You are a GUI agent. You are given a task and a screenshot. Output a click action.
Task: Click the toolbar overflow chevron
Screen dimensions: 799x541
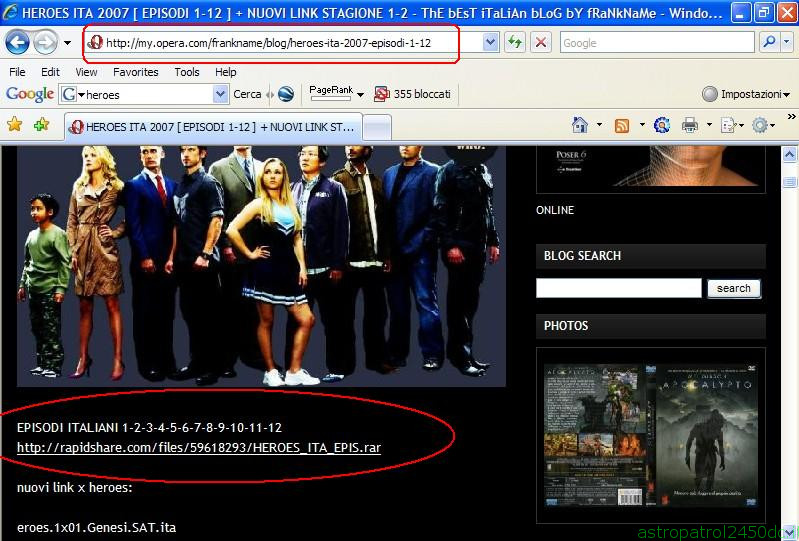pos(791,117)
